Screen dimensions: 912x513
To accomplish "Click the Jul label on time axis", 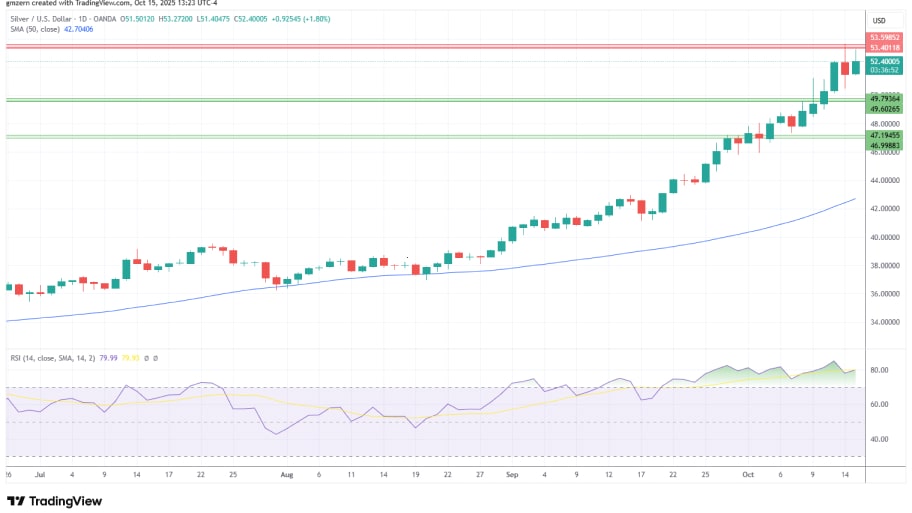I will coord(39,477).
